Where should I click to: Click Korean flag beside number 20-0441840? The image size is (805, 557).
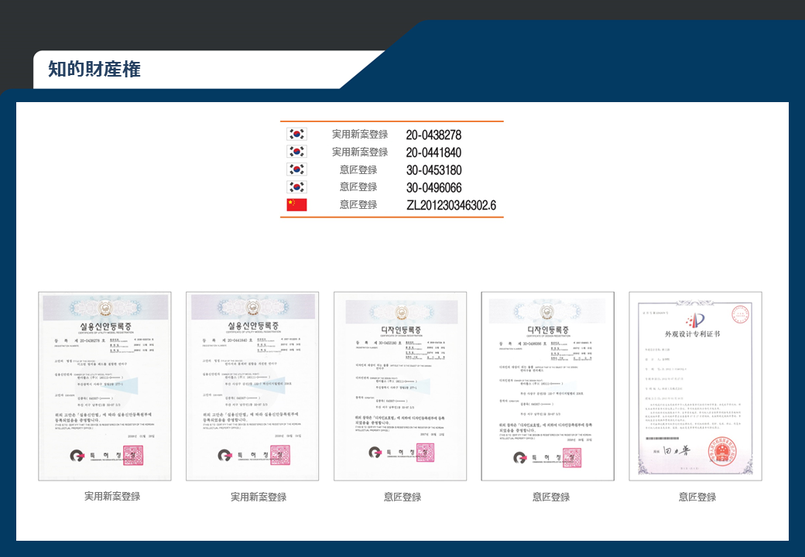point(297,151)
